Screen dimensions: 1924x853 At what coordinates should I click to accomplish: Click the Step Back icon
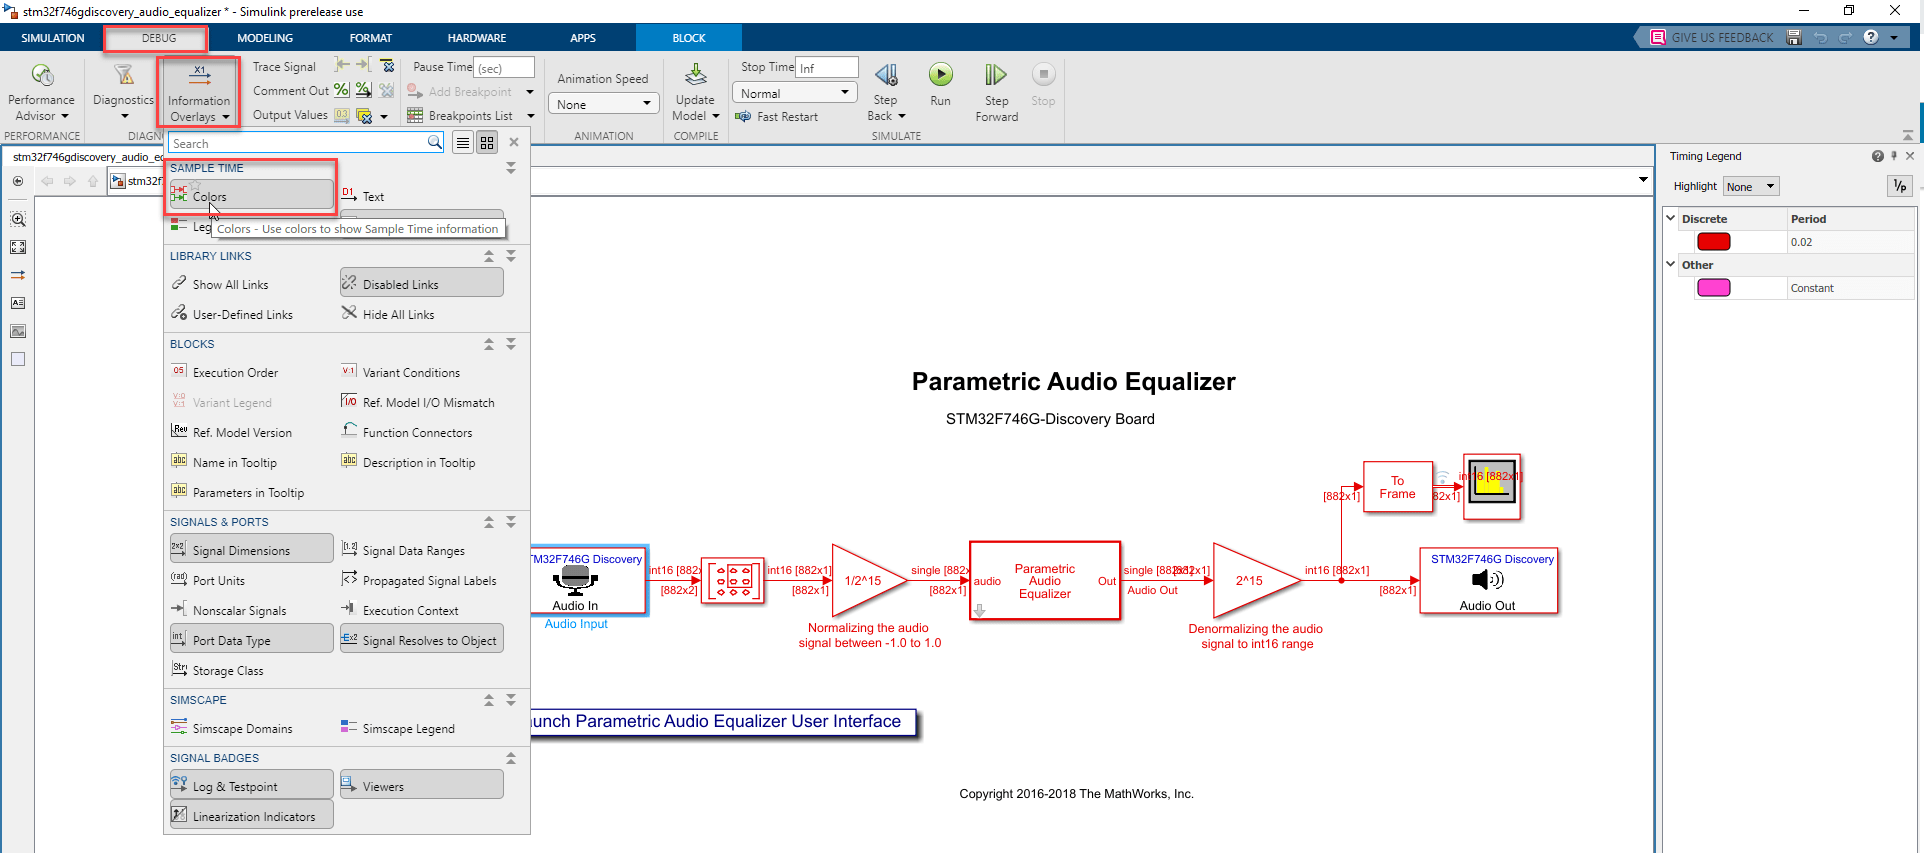click(x=885, y=75)
